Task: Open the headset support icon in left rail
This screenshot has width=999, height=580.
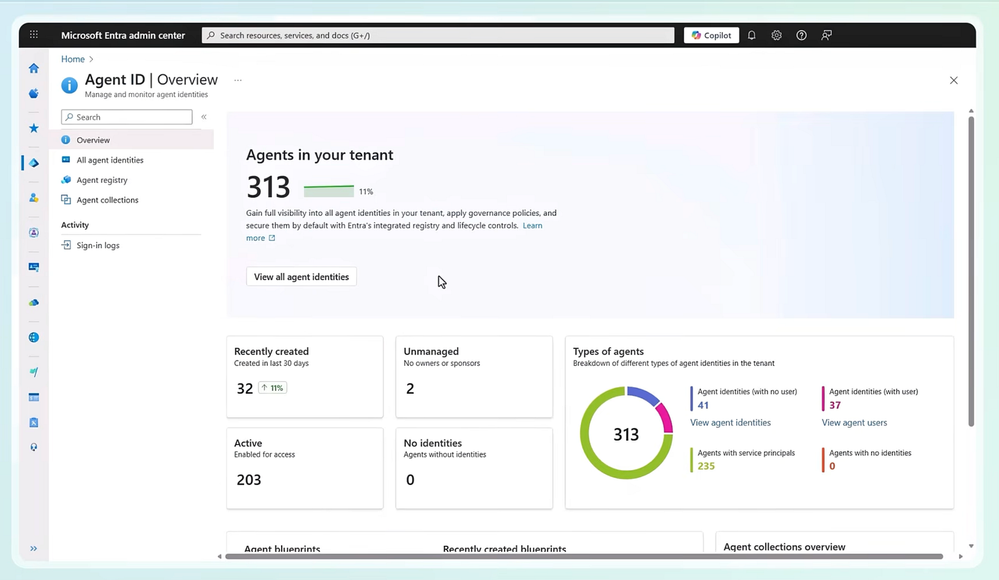Action: (x=34, y=447)
